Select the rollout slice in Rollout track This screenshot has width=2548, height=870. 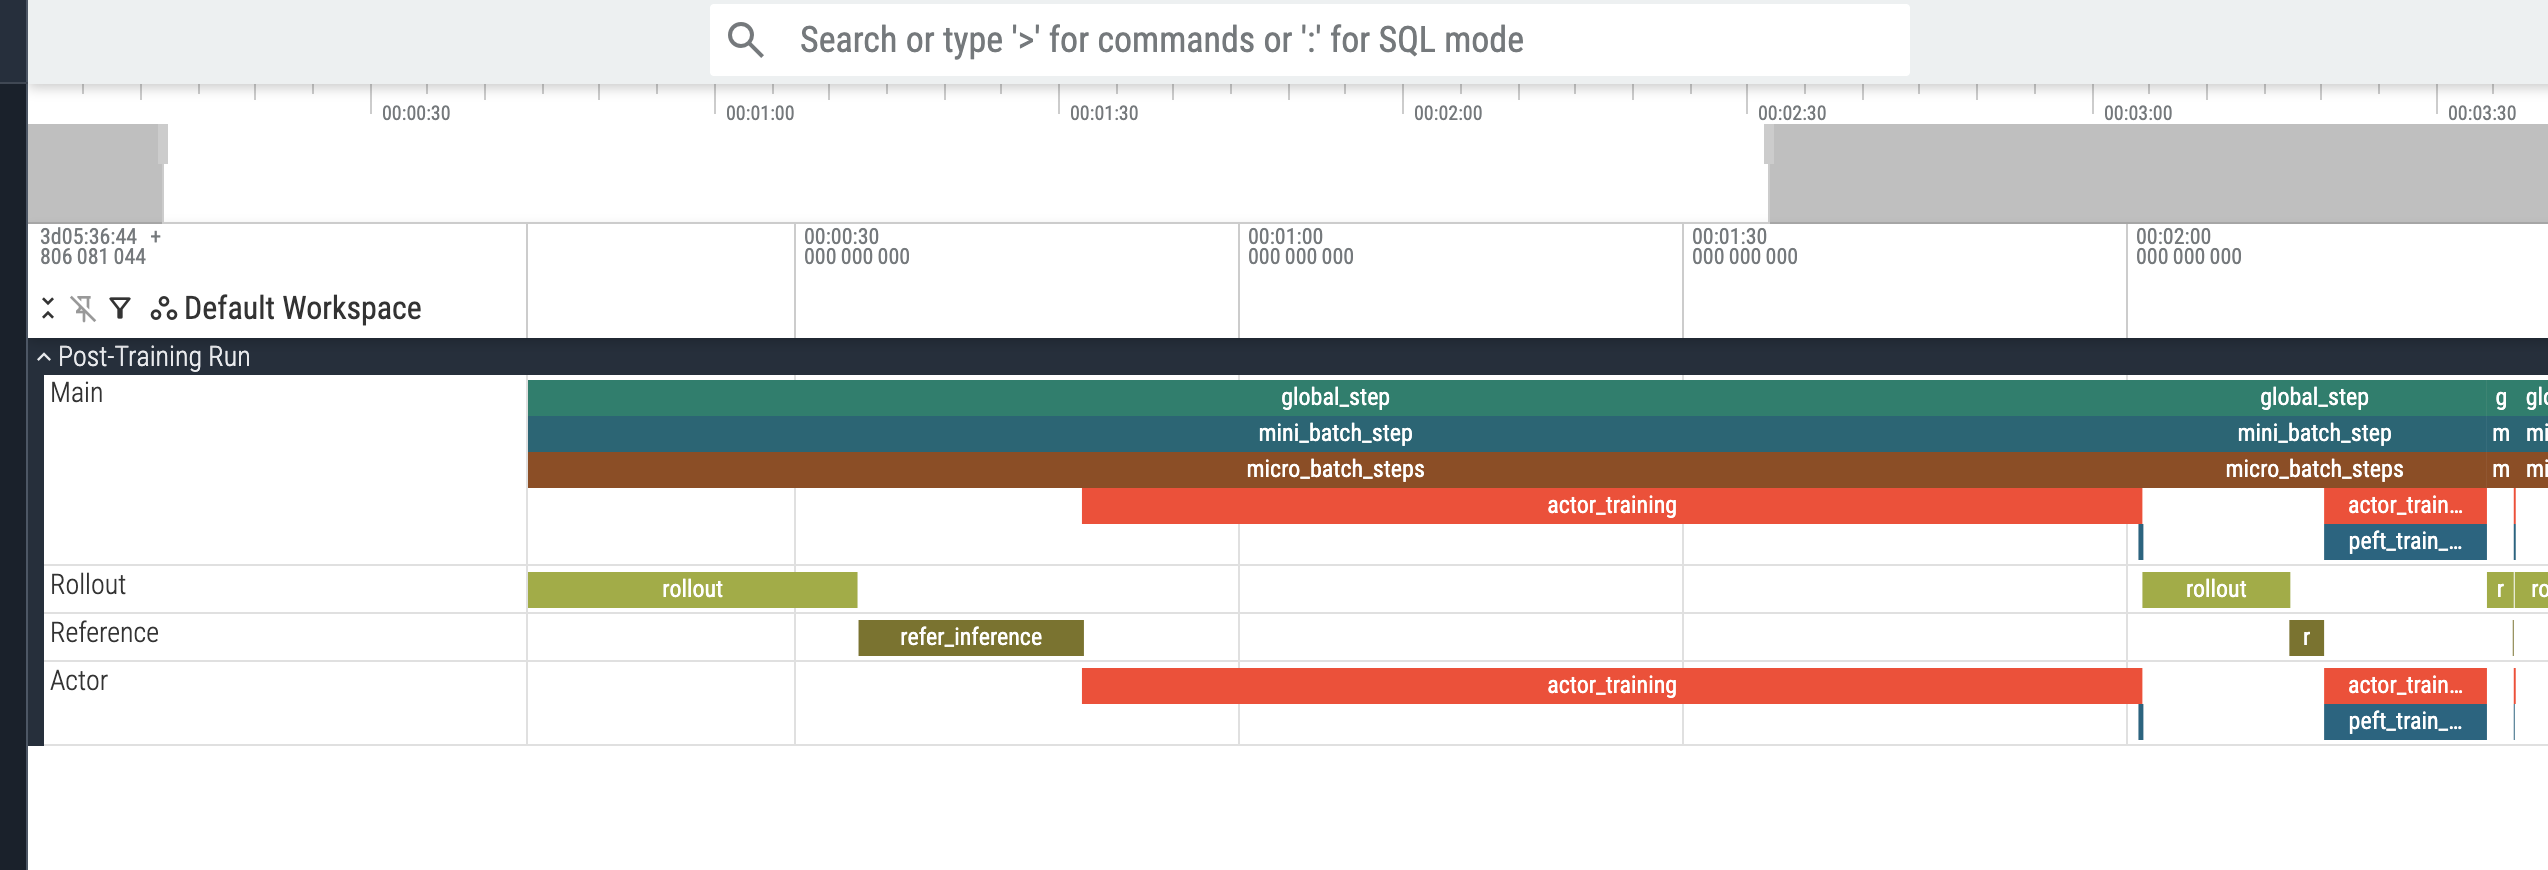point(692,589)
